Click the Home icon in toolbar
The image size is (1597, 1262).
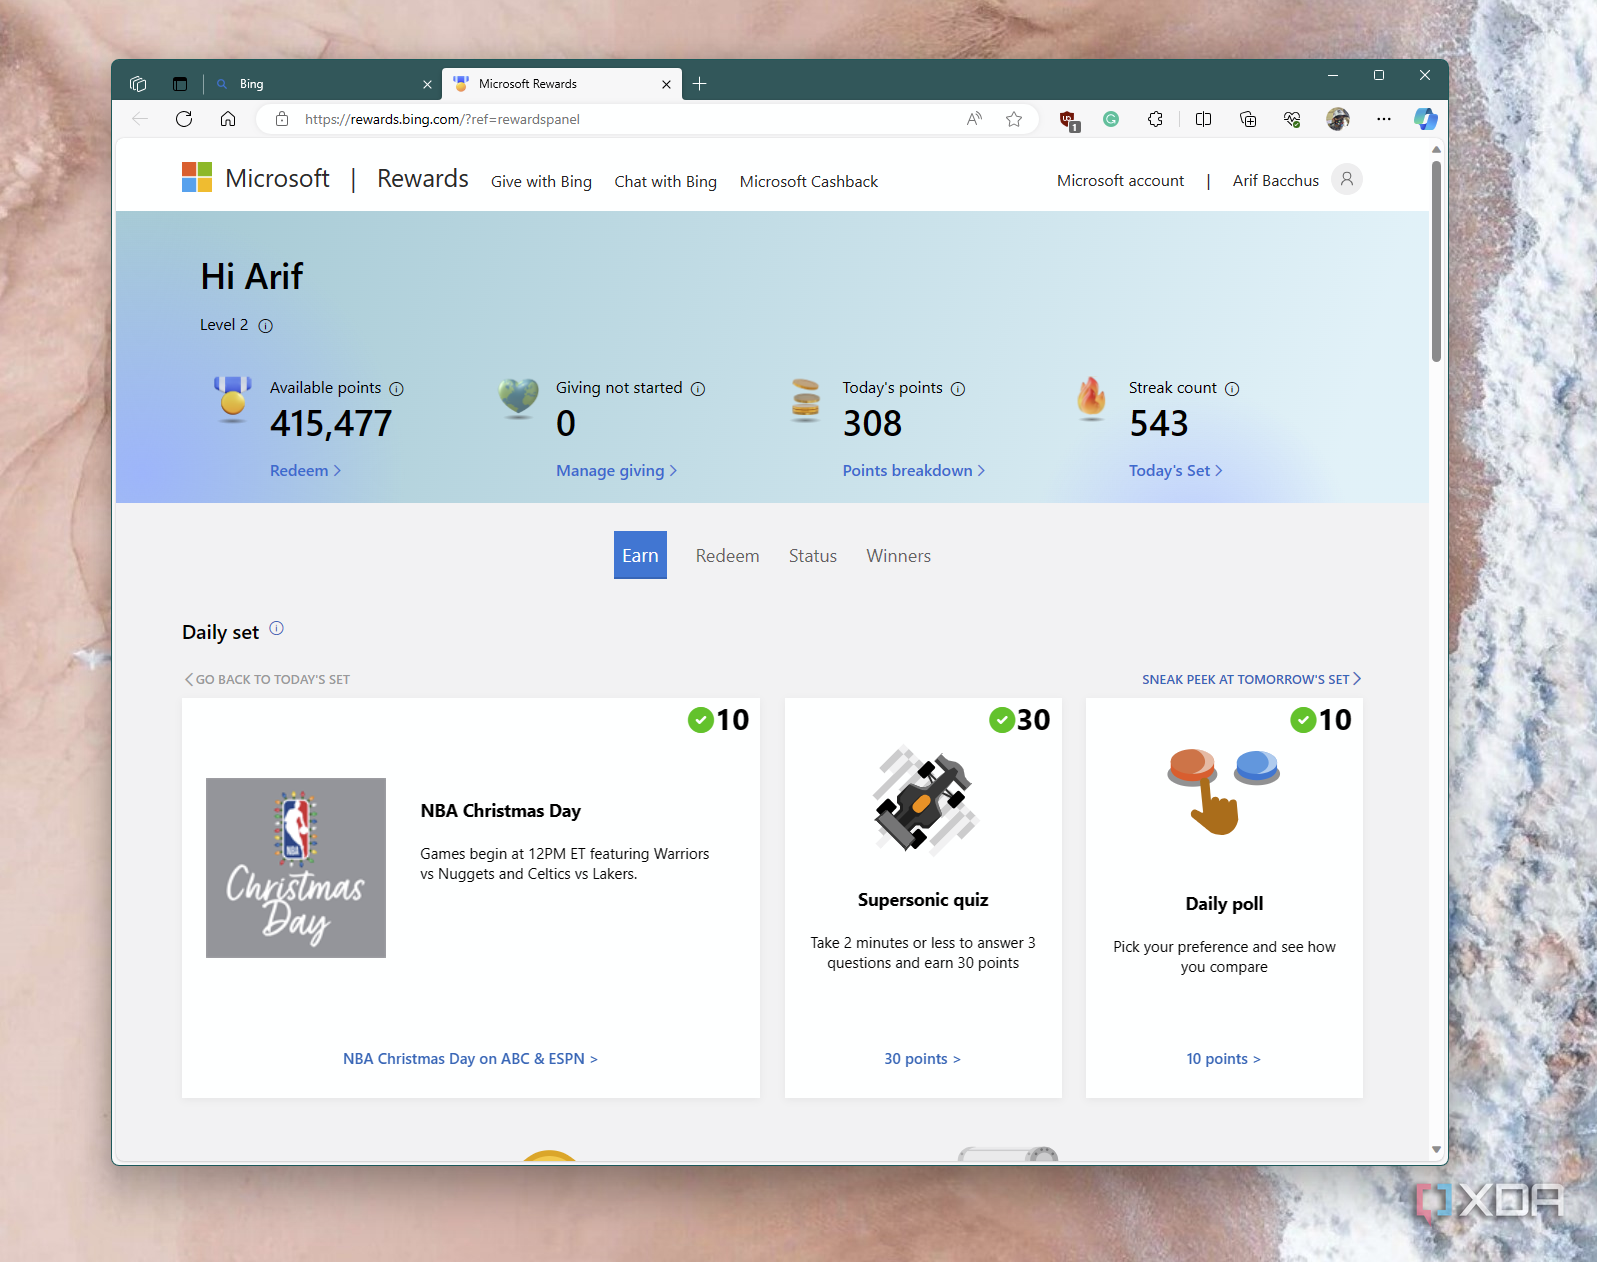tap(228, 119)
